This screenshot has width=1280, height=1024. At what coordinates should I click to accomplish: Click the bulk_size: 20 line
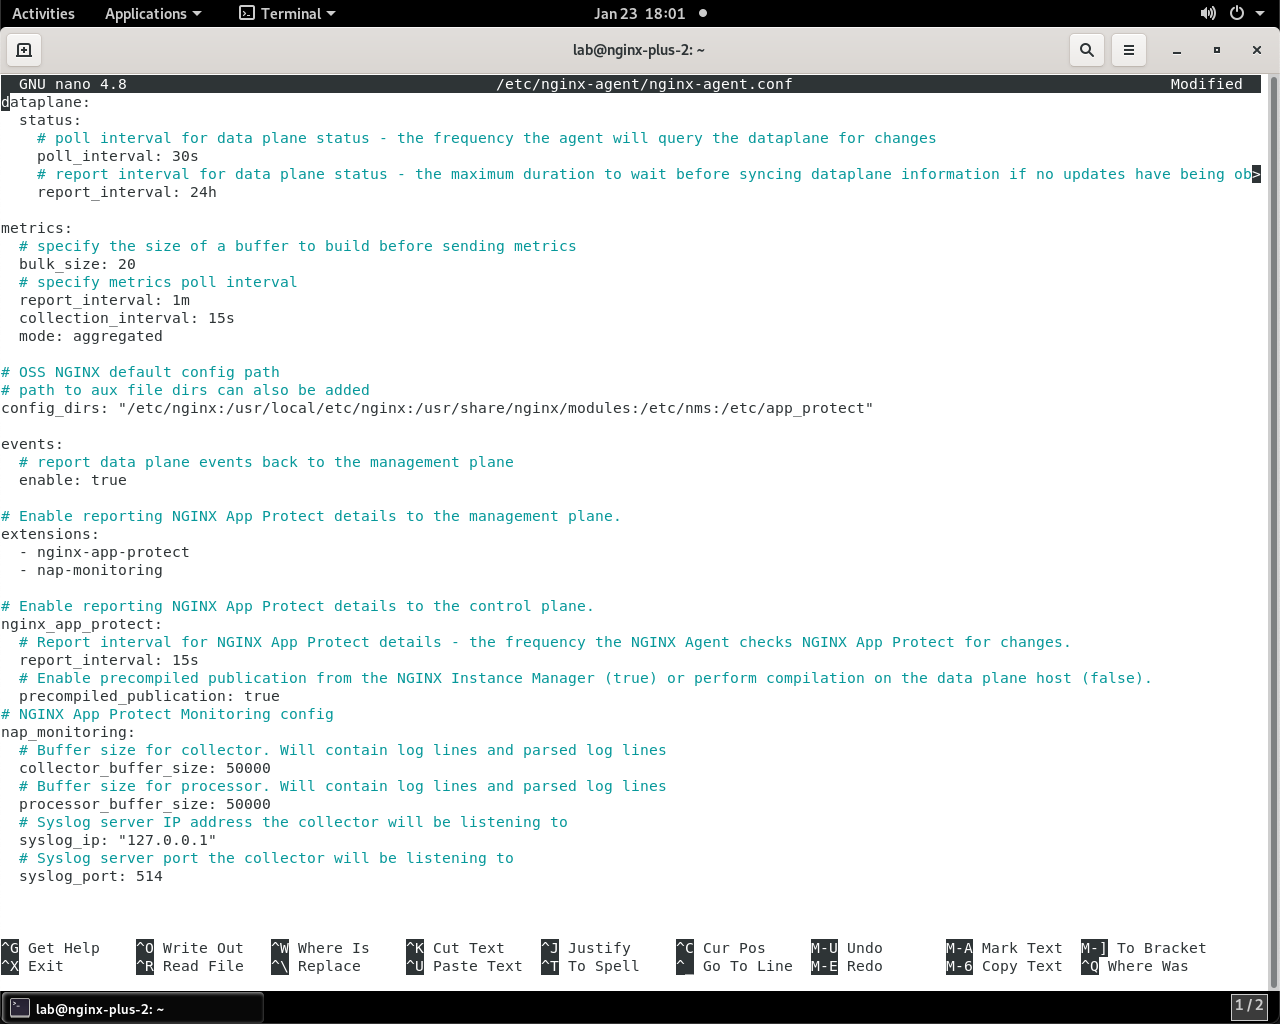click(x=77, y=264)
